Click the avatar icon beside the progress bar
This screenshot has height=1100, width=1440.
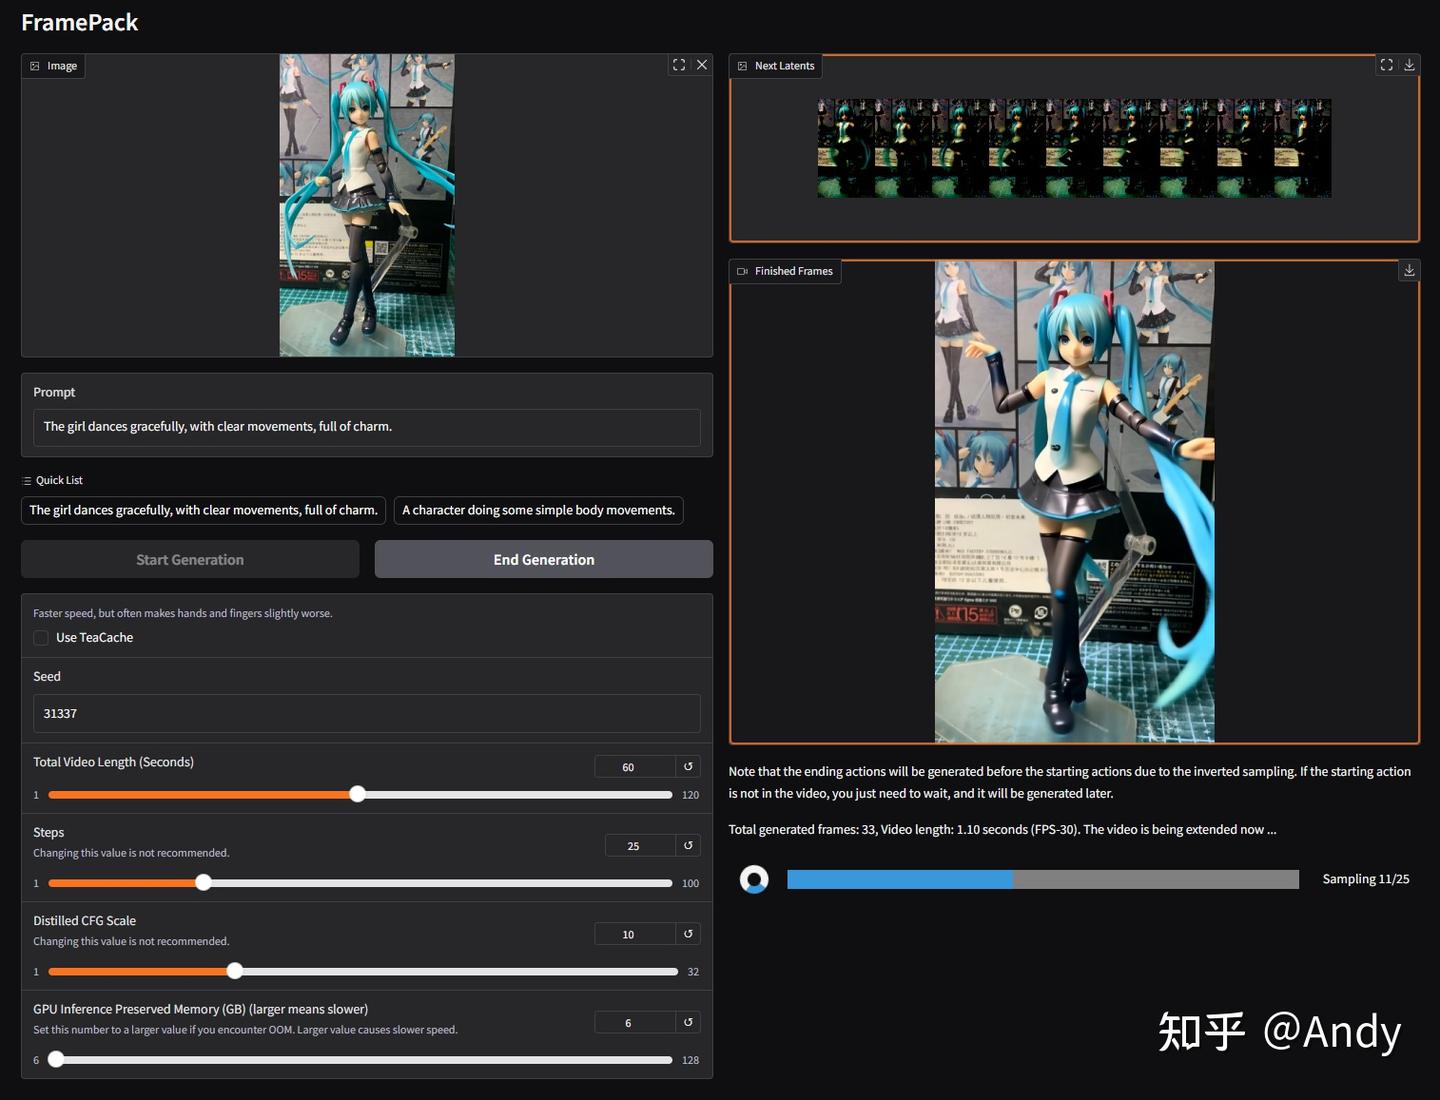(x=754, y=879)
